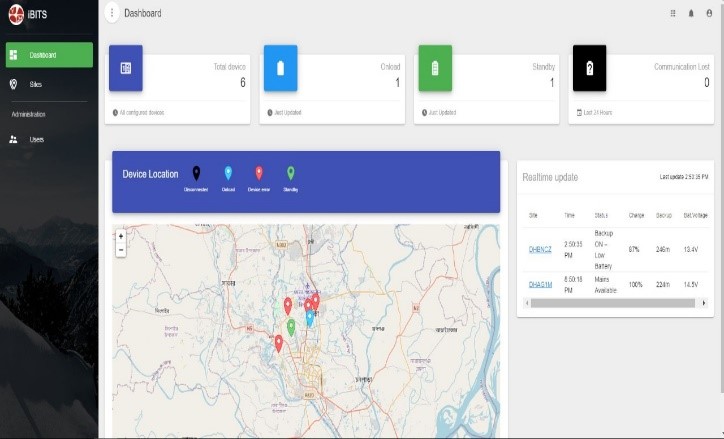Click the Status column header
The width and height of the screenshot is (724, 439).
click(601, 216)
